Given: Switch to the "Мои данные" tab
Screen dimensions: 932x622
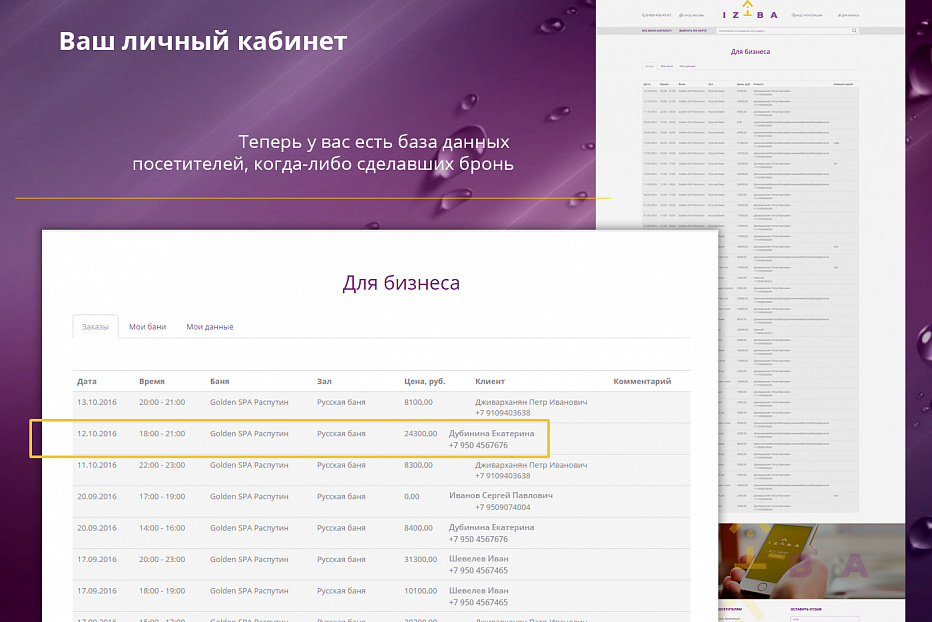Looking at the screenshot, I should coord(210,327).
